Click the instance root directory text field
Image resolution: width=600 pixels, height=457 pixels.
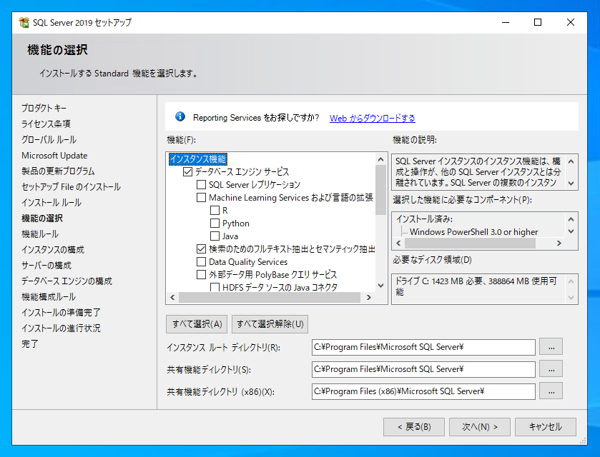tap(424, 347)
